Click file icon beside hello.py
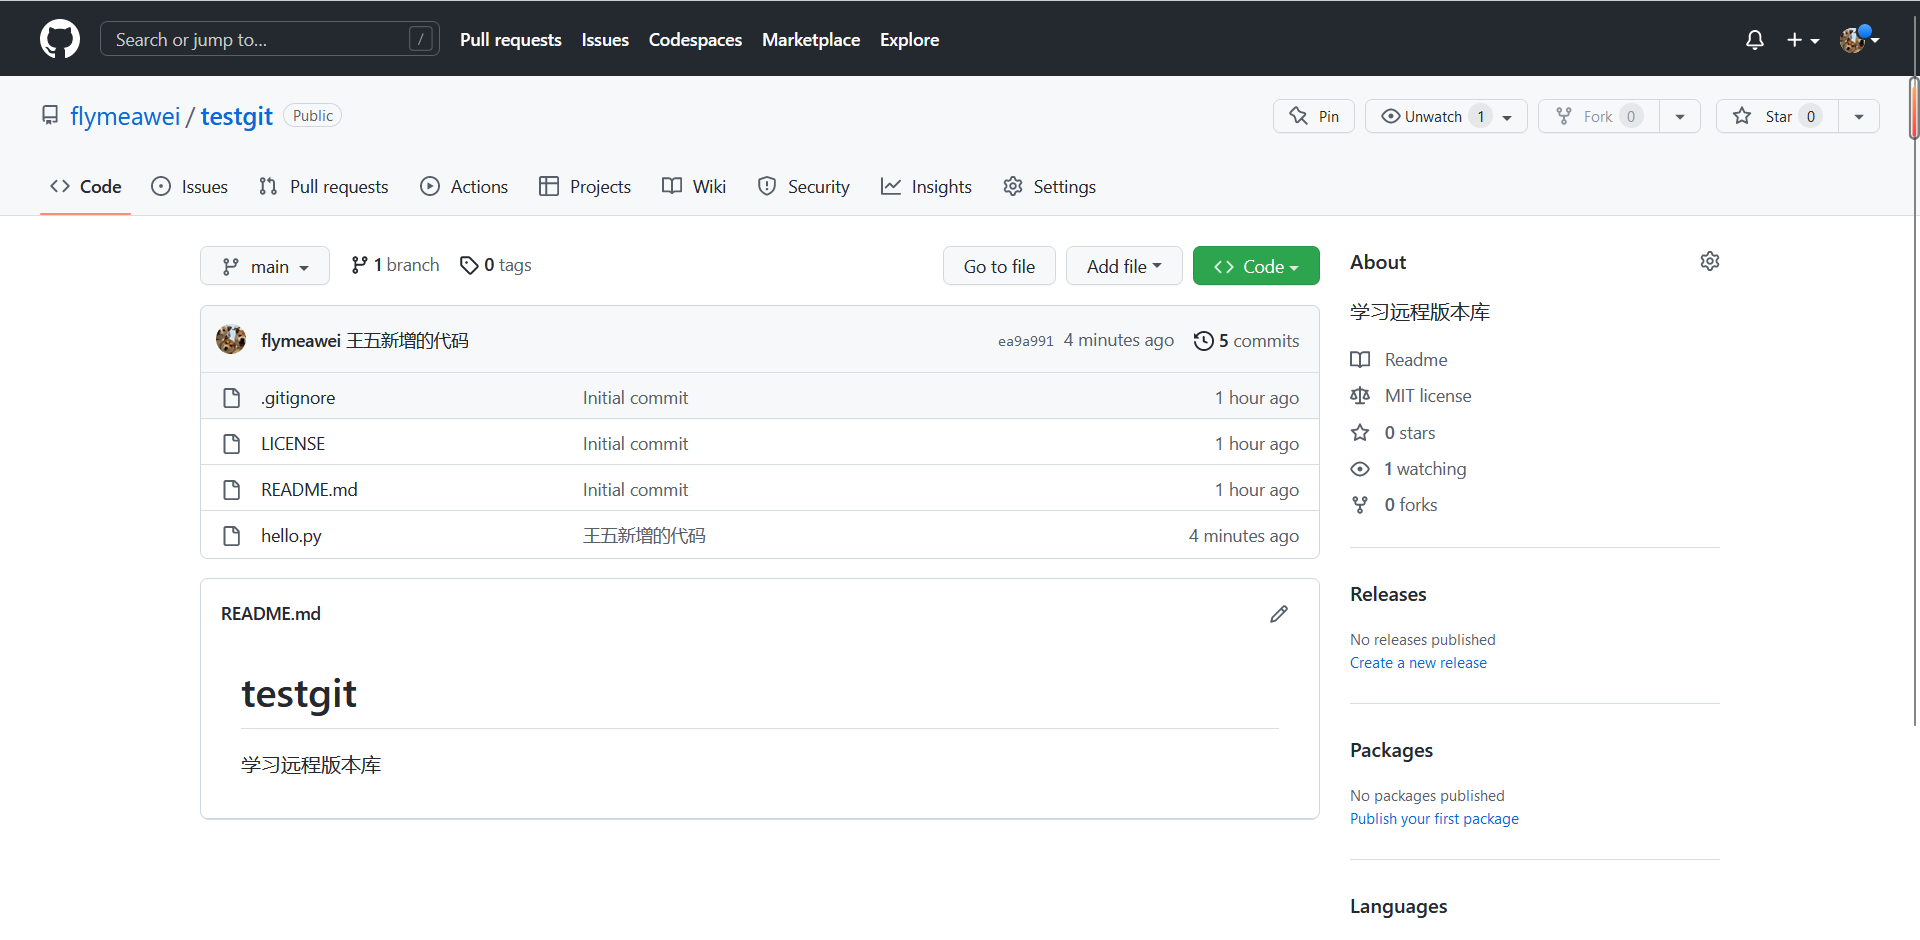The image size is (1920, 940). 232,536
